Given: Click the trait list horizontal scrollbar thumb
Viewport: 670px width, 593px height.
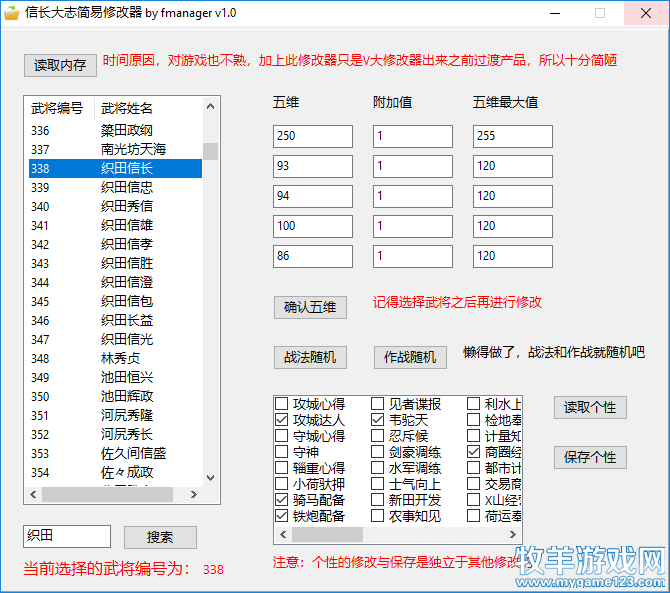Looking at the screenshot, I should [x=327, y=534].
